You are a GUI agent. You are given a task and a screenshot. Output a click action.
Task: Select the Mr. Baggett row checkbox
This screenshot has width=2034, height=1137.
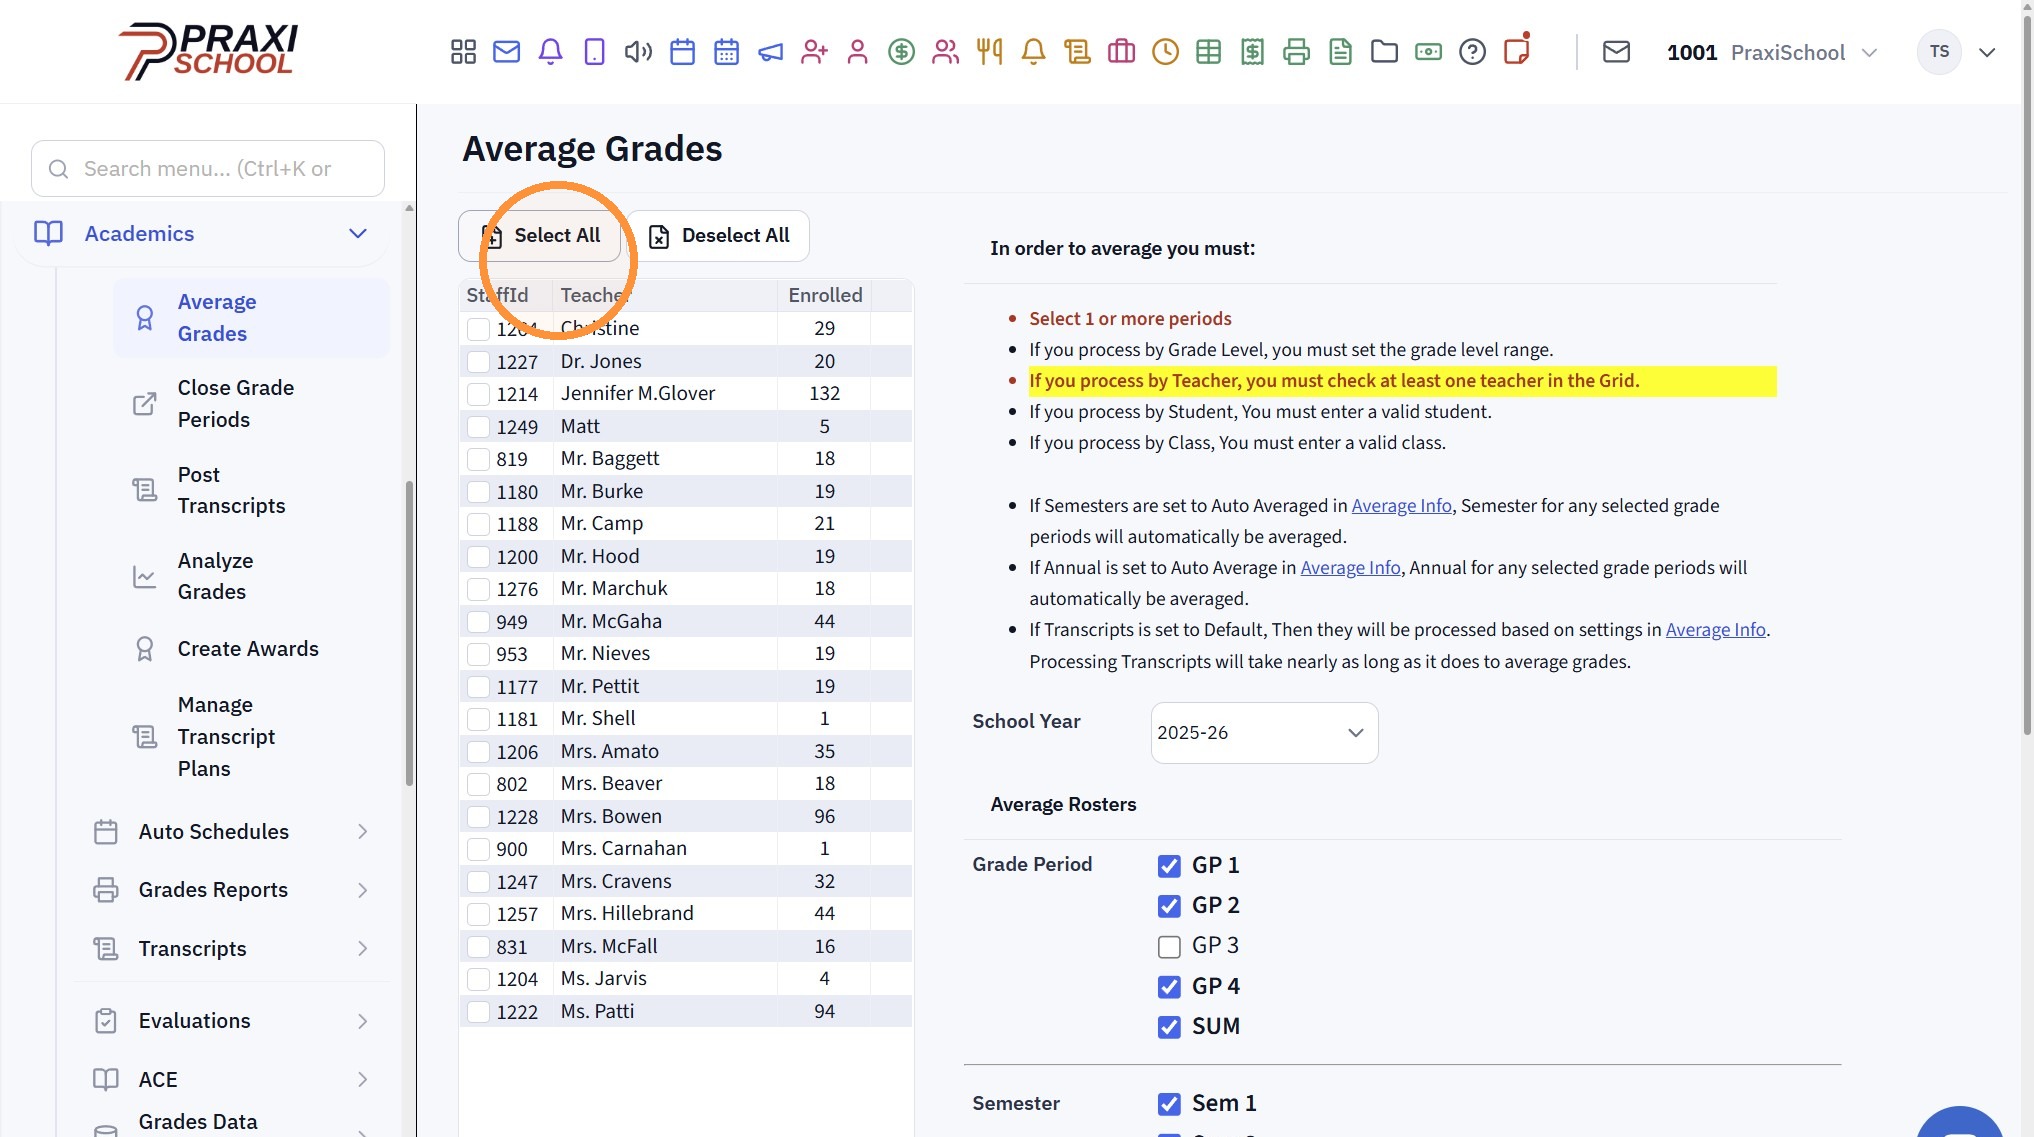479,459
